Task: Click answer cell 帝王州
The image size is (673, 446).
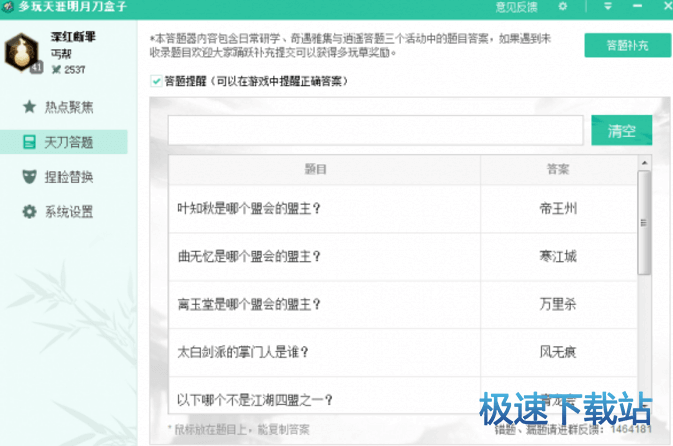Action: click(558, 209)
